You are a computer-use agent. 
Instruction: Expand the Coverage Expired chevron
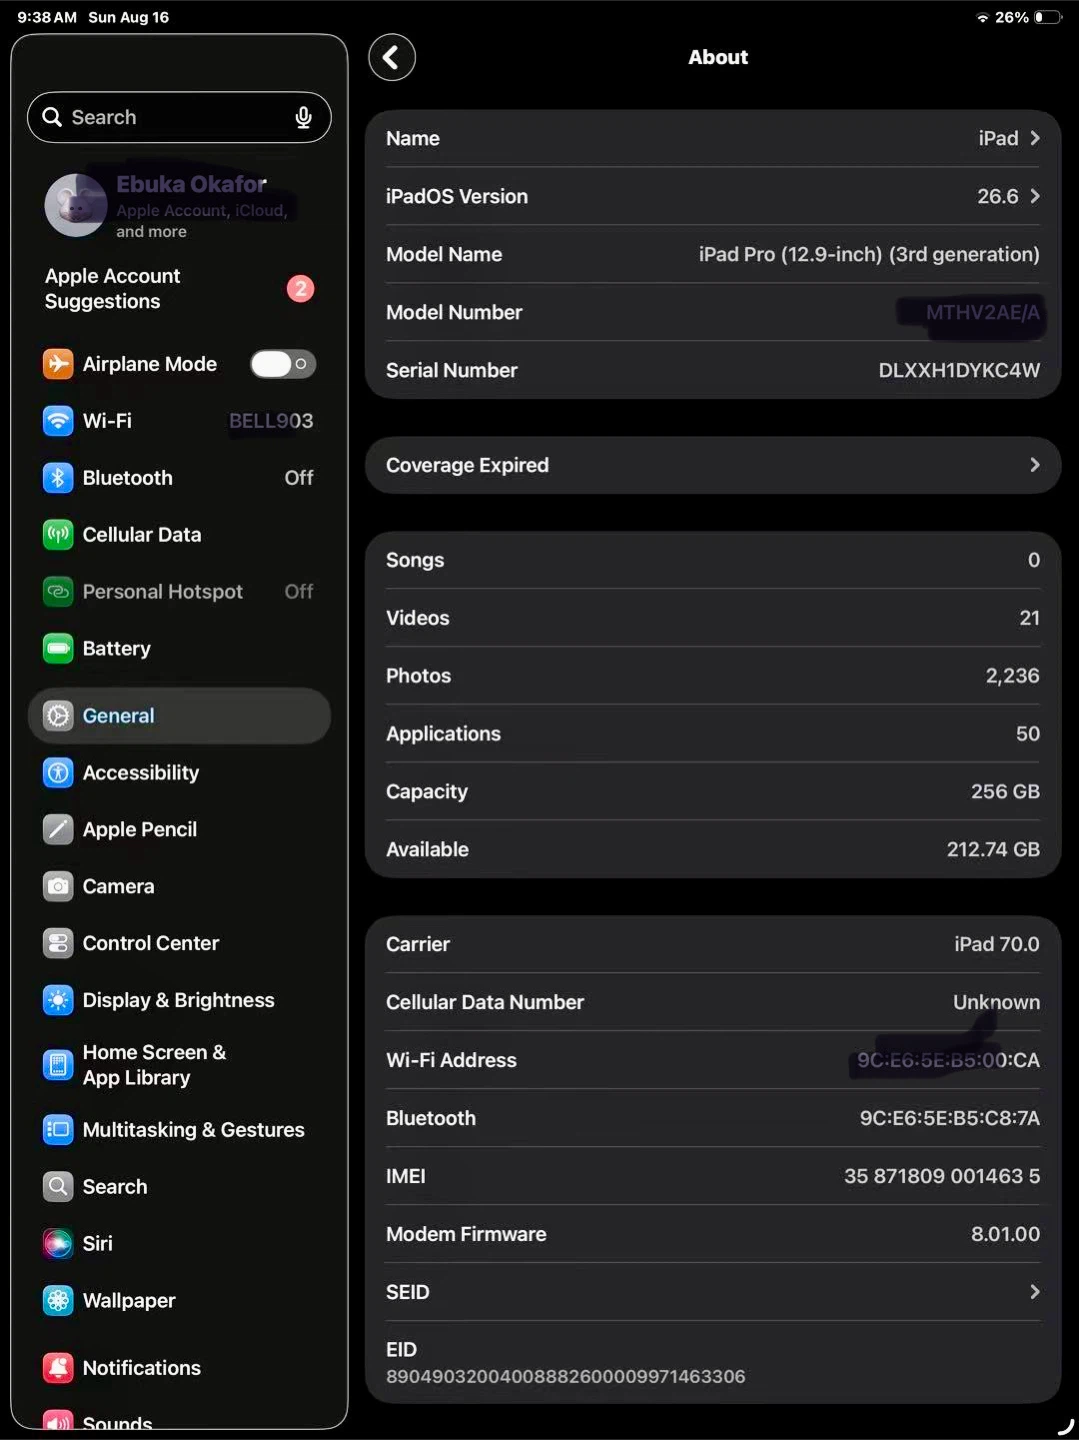1035,465
